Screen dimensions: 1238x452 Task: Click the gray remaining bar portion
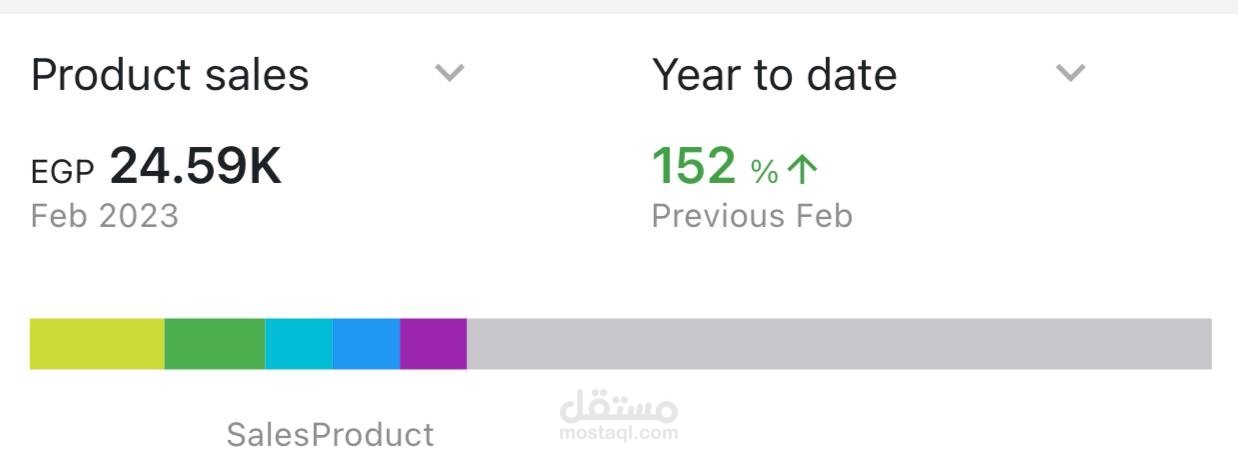[x=838, y=344]
